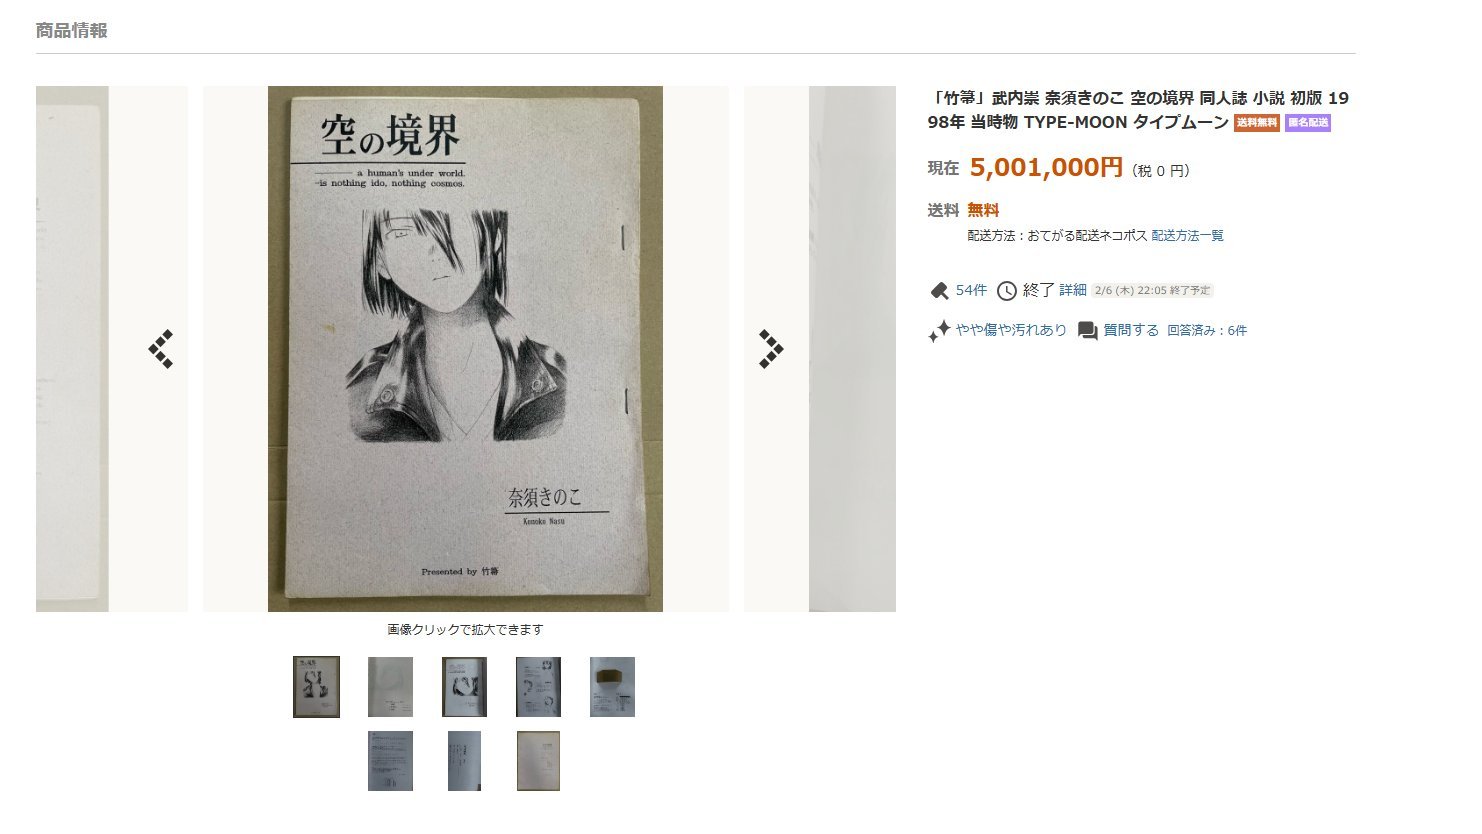The image size is (1482, 834).
Task: Open the 配送方法一覧 link
Action: pyautogui.click(x=1188, y=236)
